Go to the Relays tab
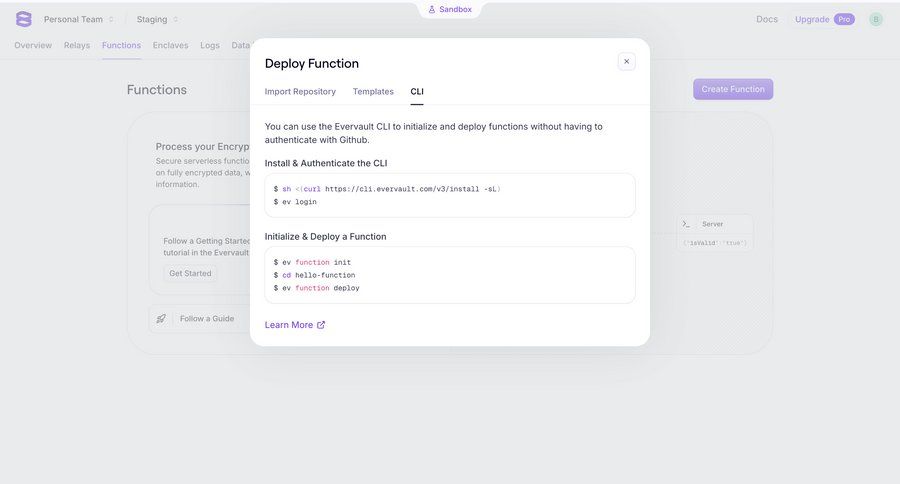The width and height of the screenshot is (900, 484). click(x=77, y=45)
